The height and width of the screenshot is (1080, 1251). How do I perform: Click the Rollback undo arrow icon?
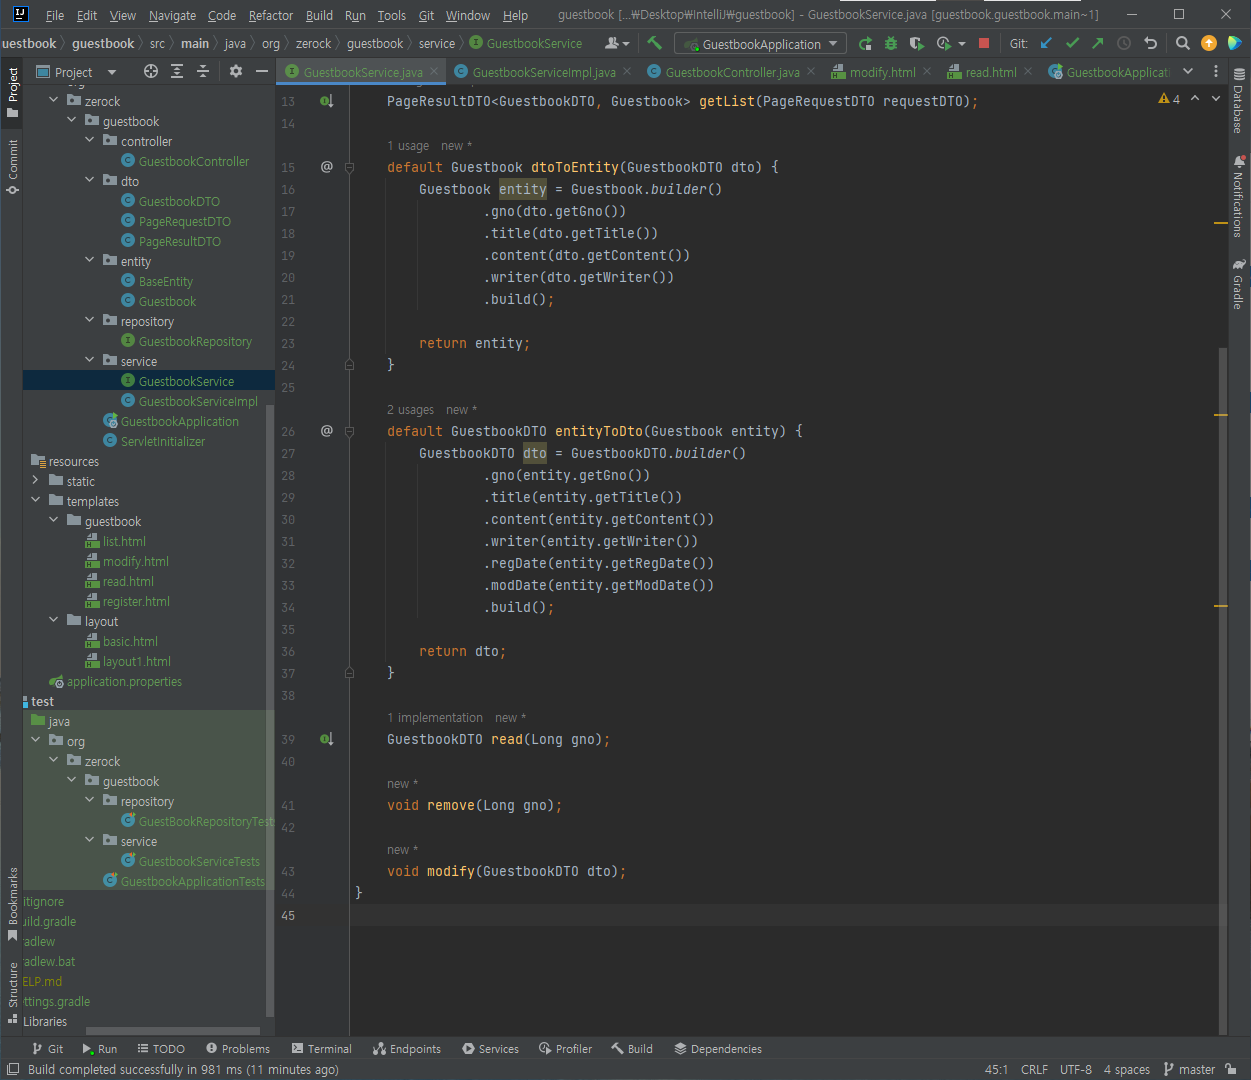[x=1150, y=43]
